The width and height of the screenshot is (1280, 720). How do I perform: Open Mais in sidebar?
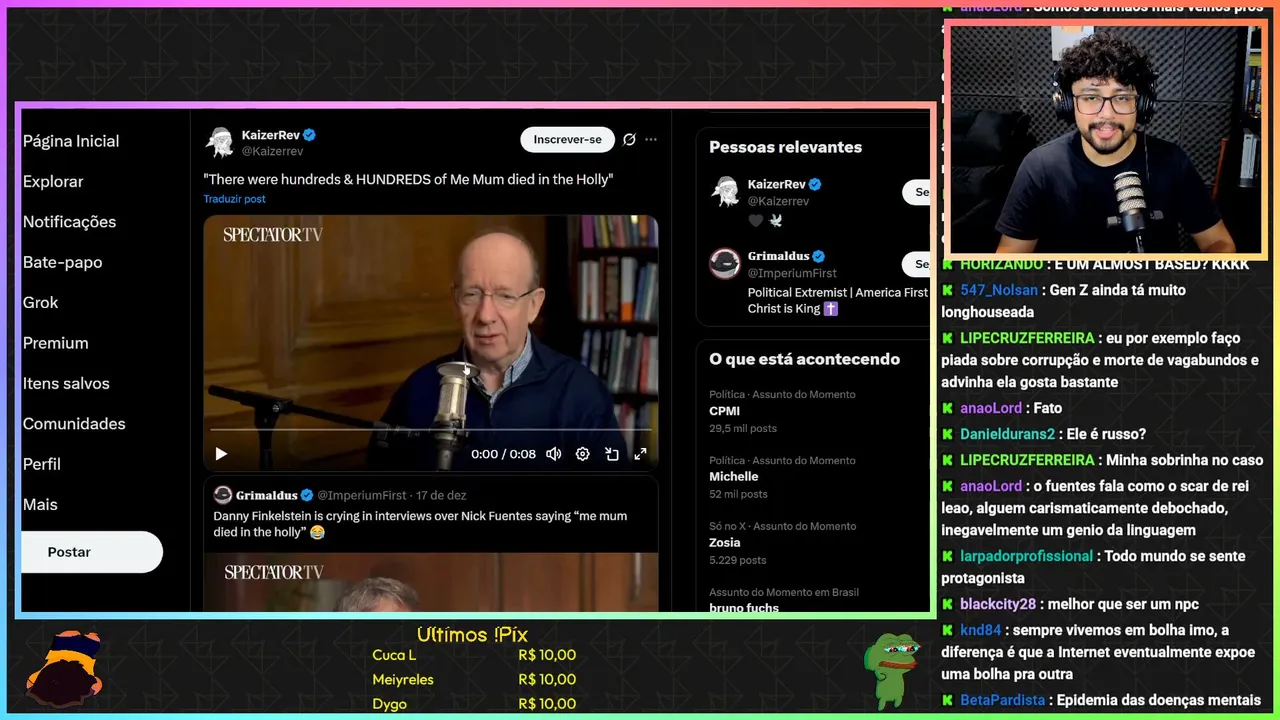tap(40, 504)
